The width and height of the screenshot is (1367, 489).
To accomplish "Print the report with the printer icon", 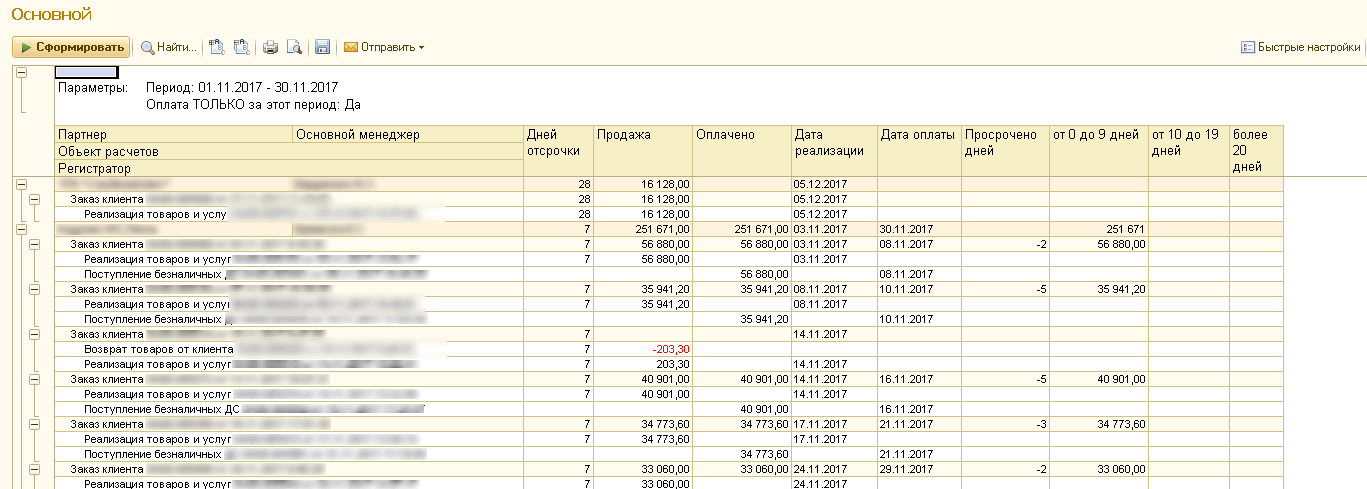I will [x=270, y=47].
